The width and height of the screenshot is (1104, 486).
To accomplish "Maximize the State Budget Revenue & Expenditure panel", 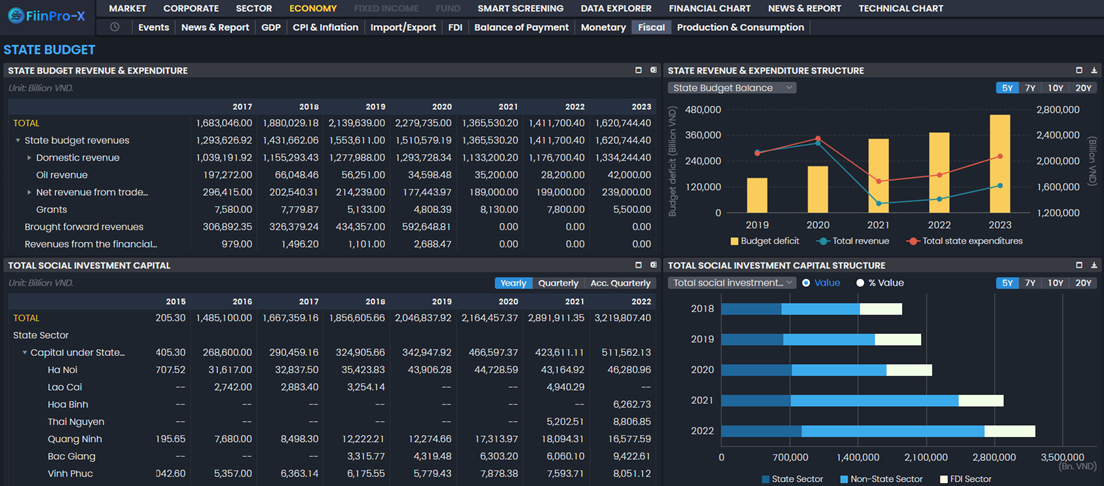I will click(639, 70).
